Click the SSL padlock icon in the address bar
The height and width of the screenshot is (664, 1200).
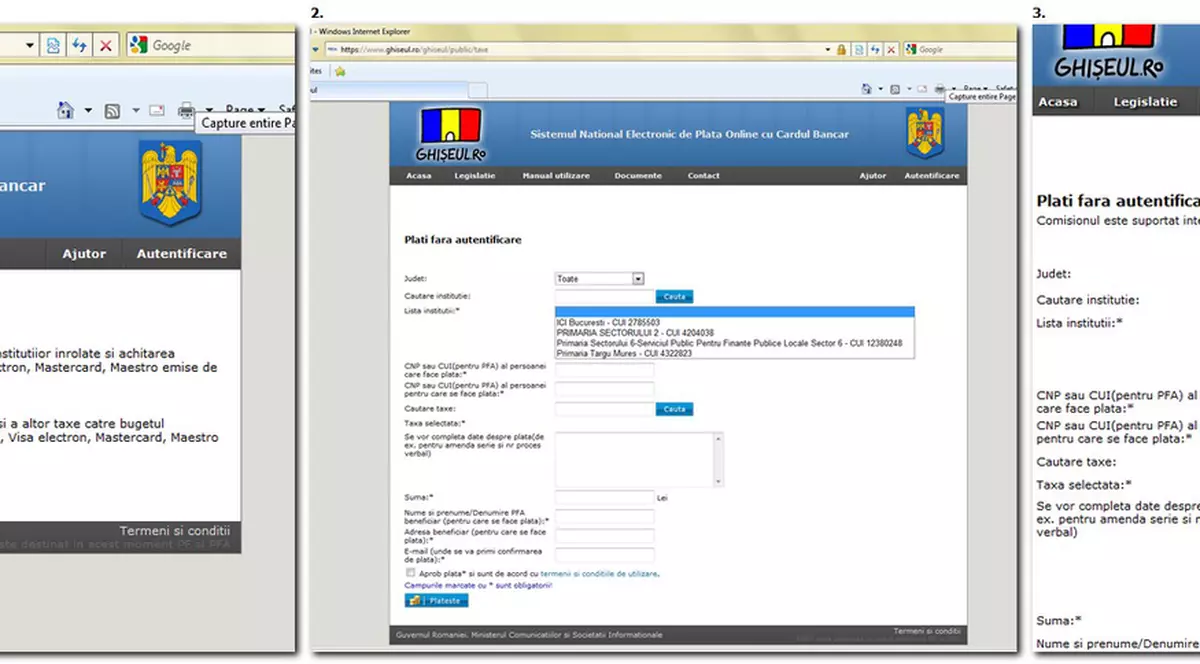pos(841,49)
